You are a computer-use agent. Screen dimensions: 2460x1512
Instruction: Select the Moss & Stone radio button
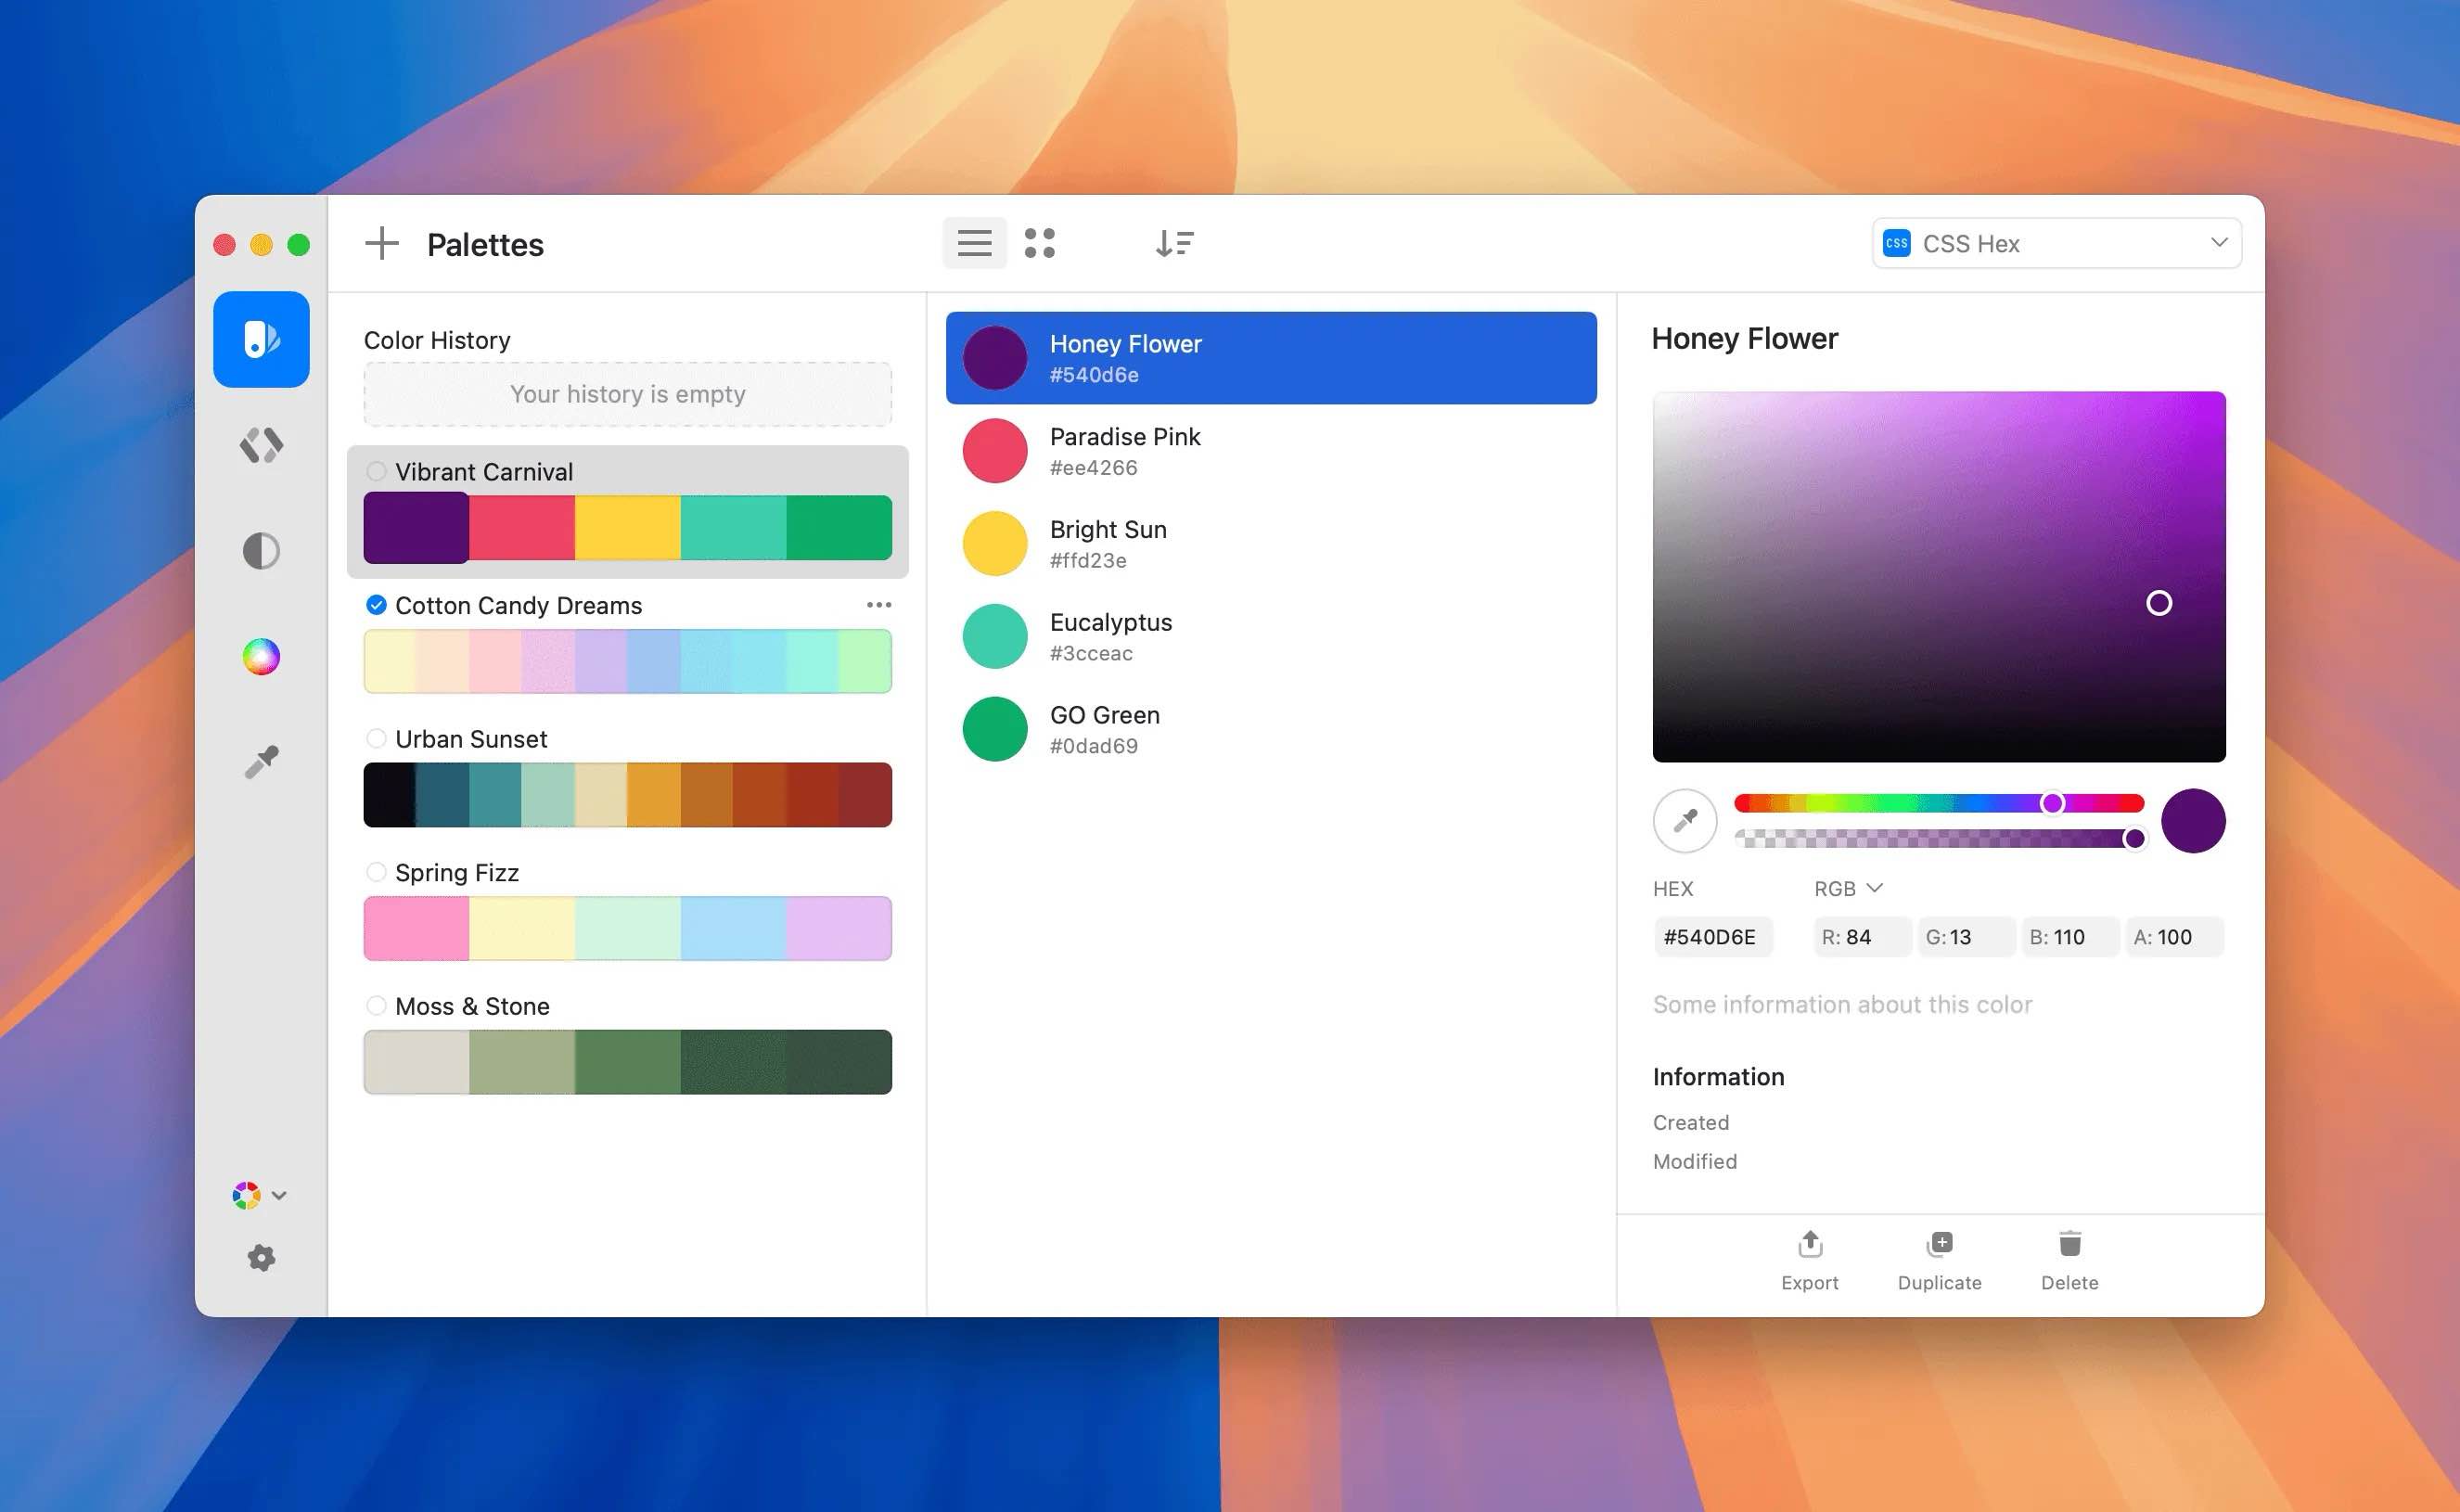click(377, 1006)
